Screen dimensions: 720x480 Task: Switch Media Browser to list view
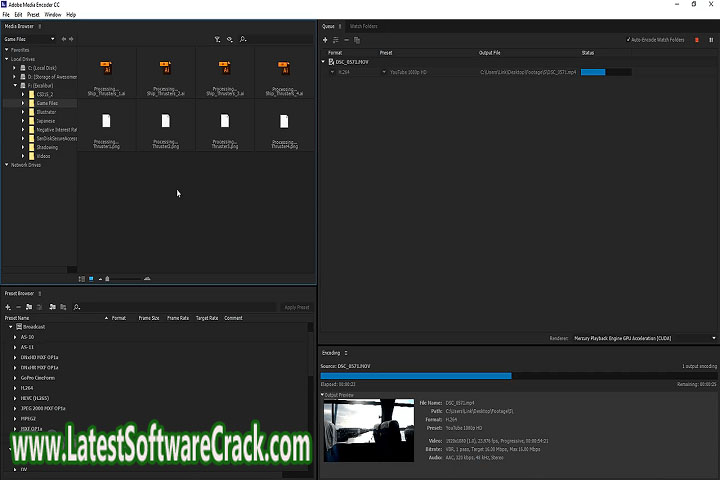point(80,278)
